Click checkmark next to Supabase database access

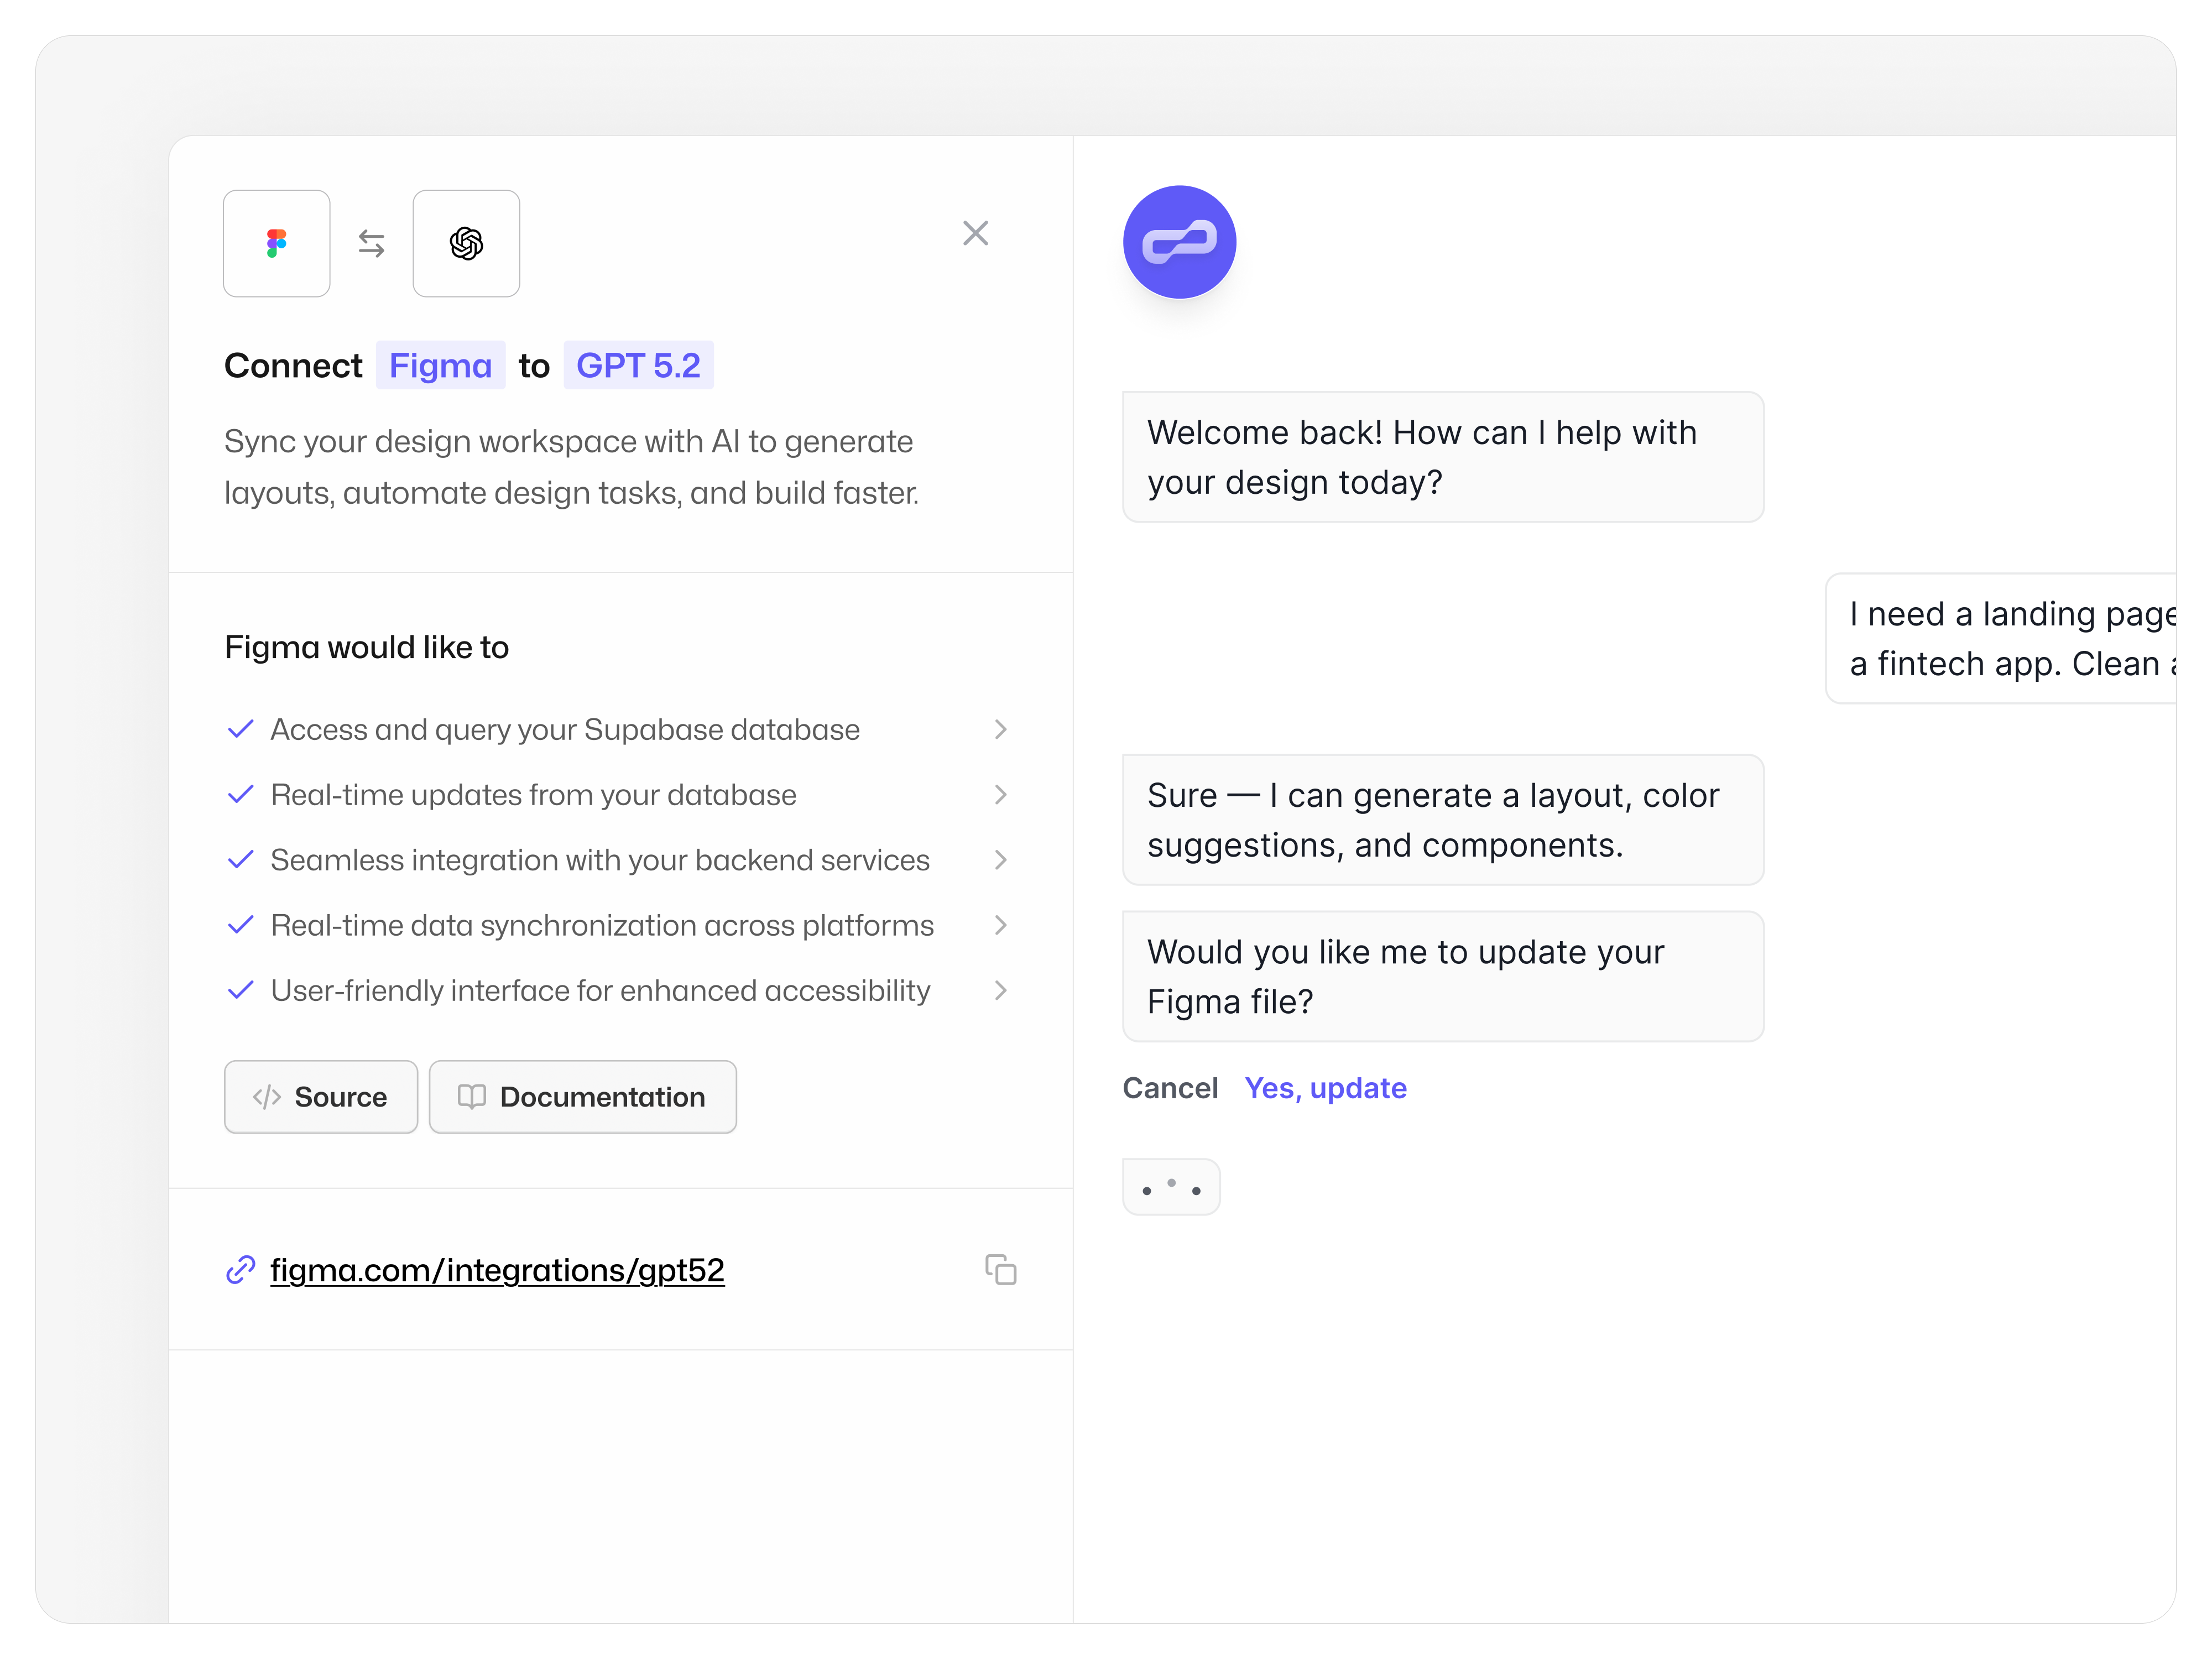(x=241, y=730)
